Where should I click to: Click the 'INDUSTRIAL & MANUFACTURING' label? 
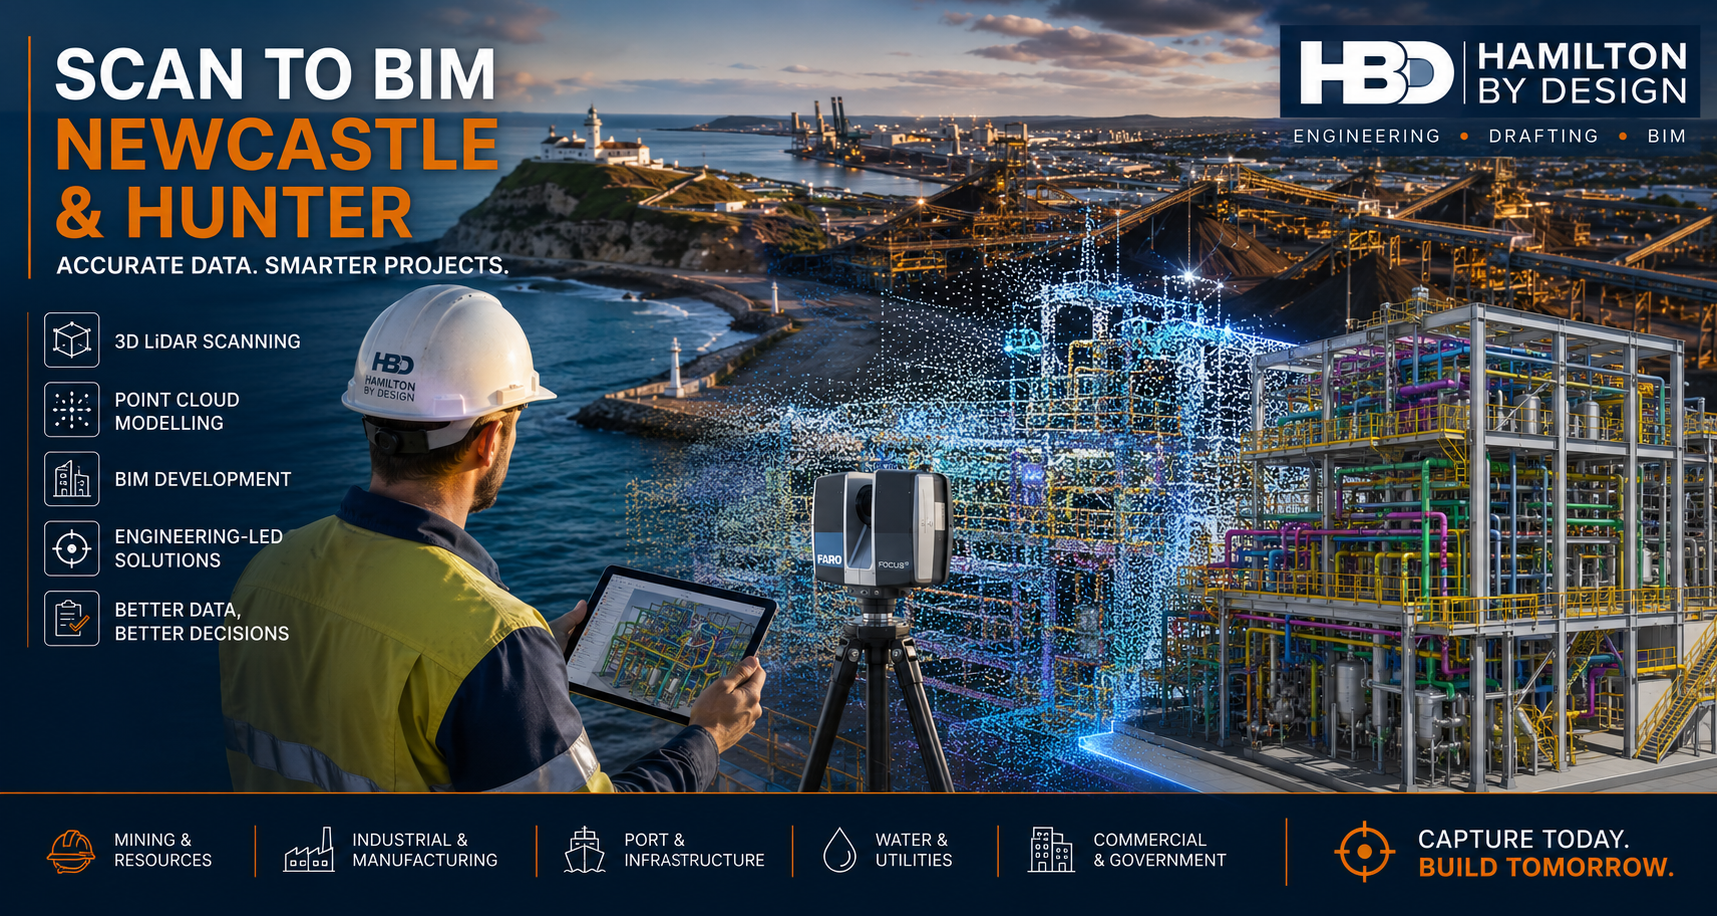point(425,850)
